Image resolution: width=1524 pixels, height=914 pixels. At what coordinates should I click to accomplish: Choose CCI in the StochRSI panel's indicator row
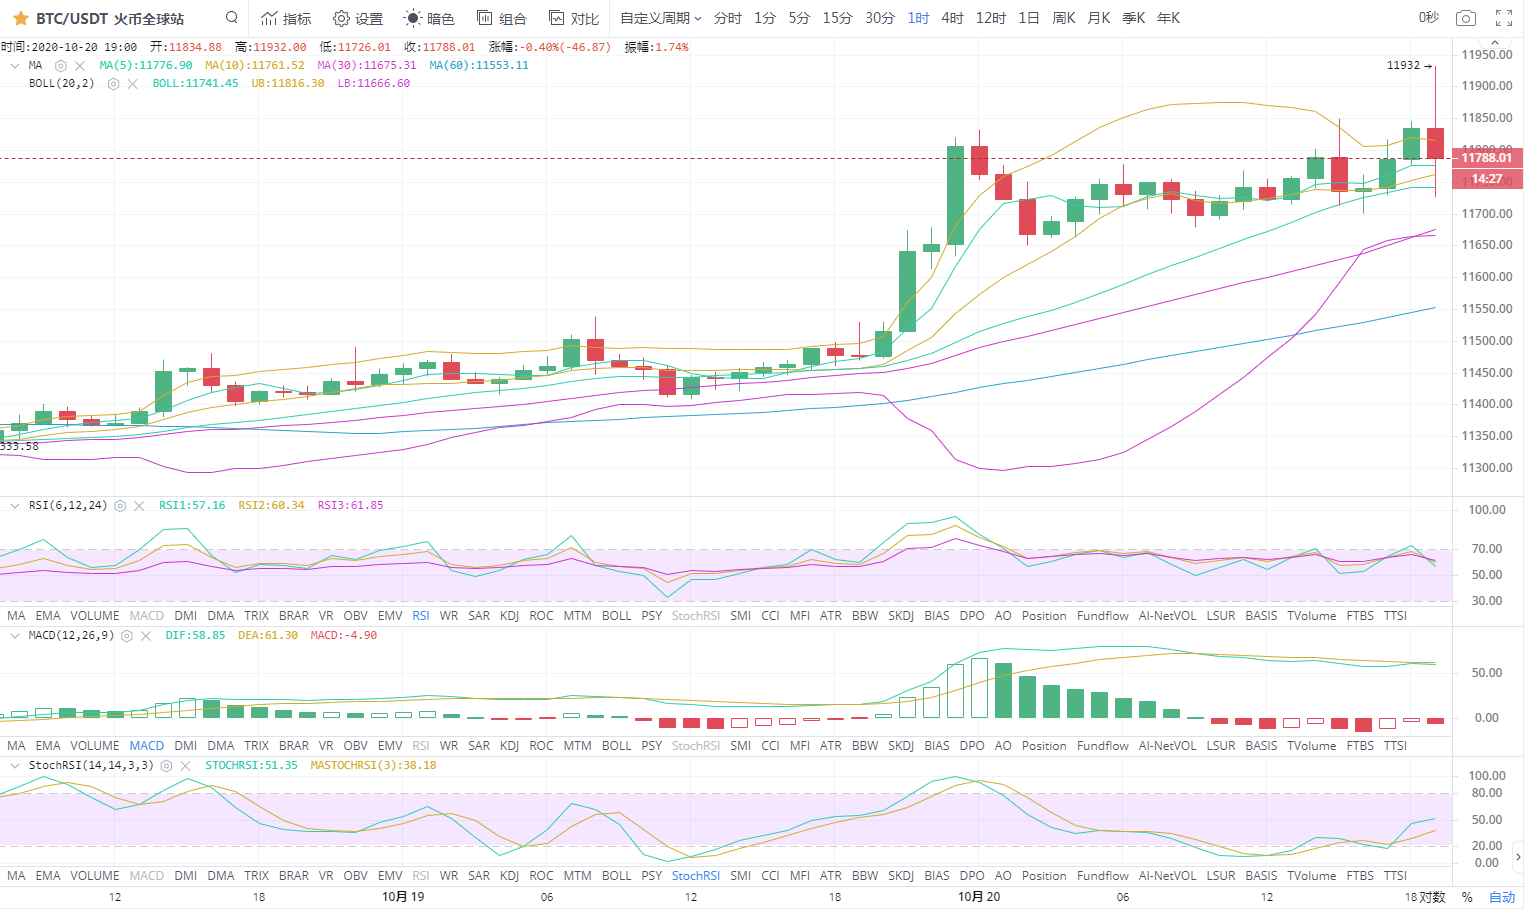(770, 876)
